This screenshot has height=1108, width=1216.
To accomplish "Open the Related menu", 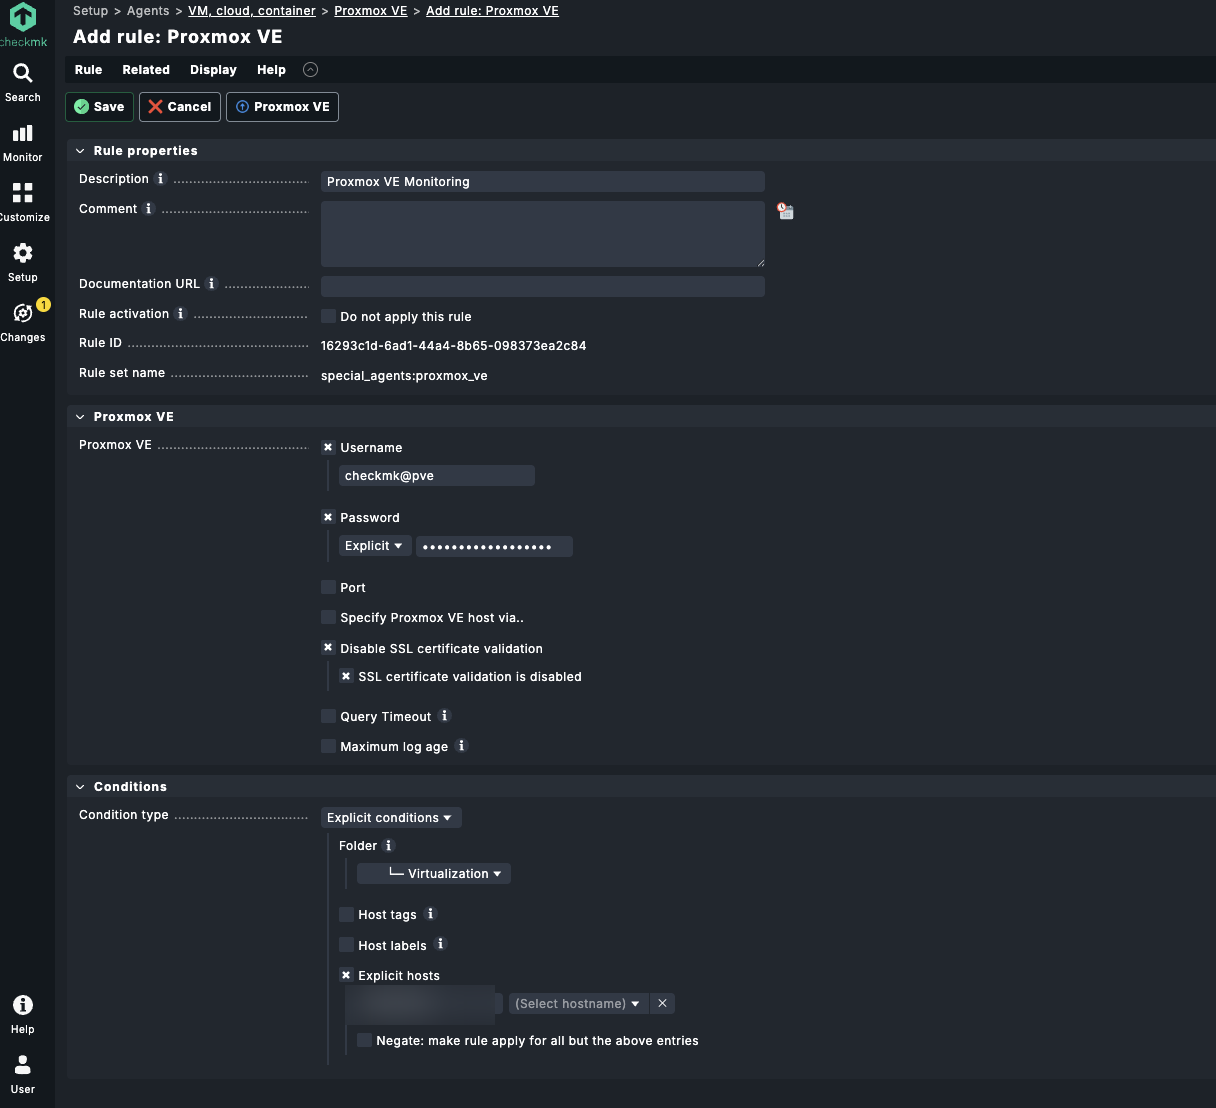I will tap(146, 70).
